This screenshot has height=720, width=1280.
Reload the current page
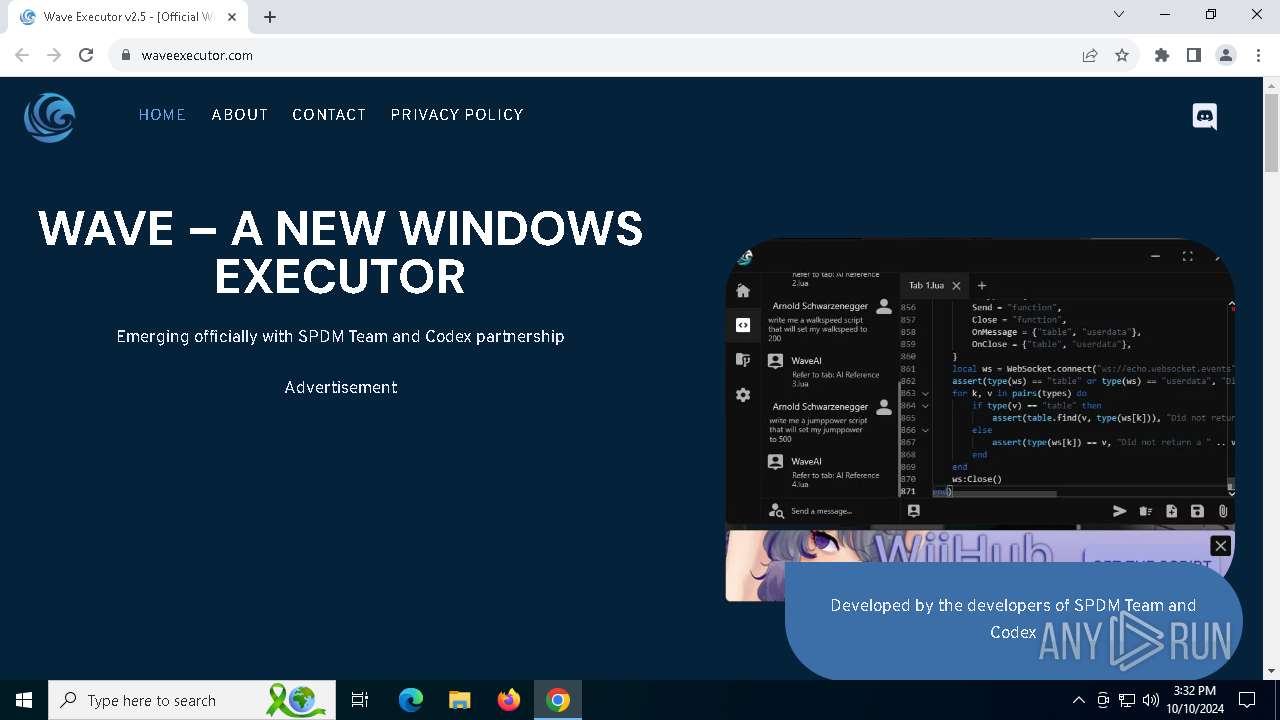pos(86,56)
